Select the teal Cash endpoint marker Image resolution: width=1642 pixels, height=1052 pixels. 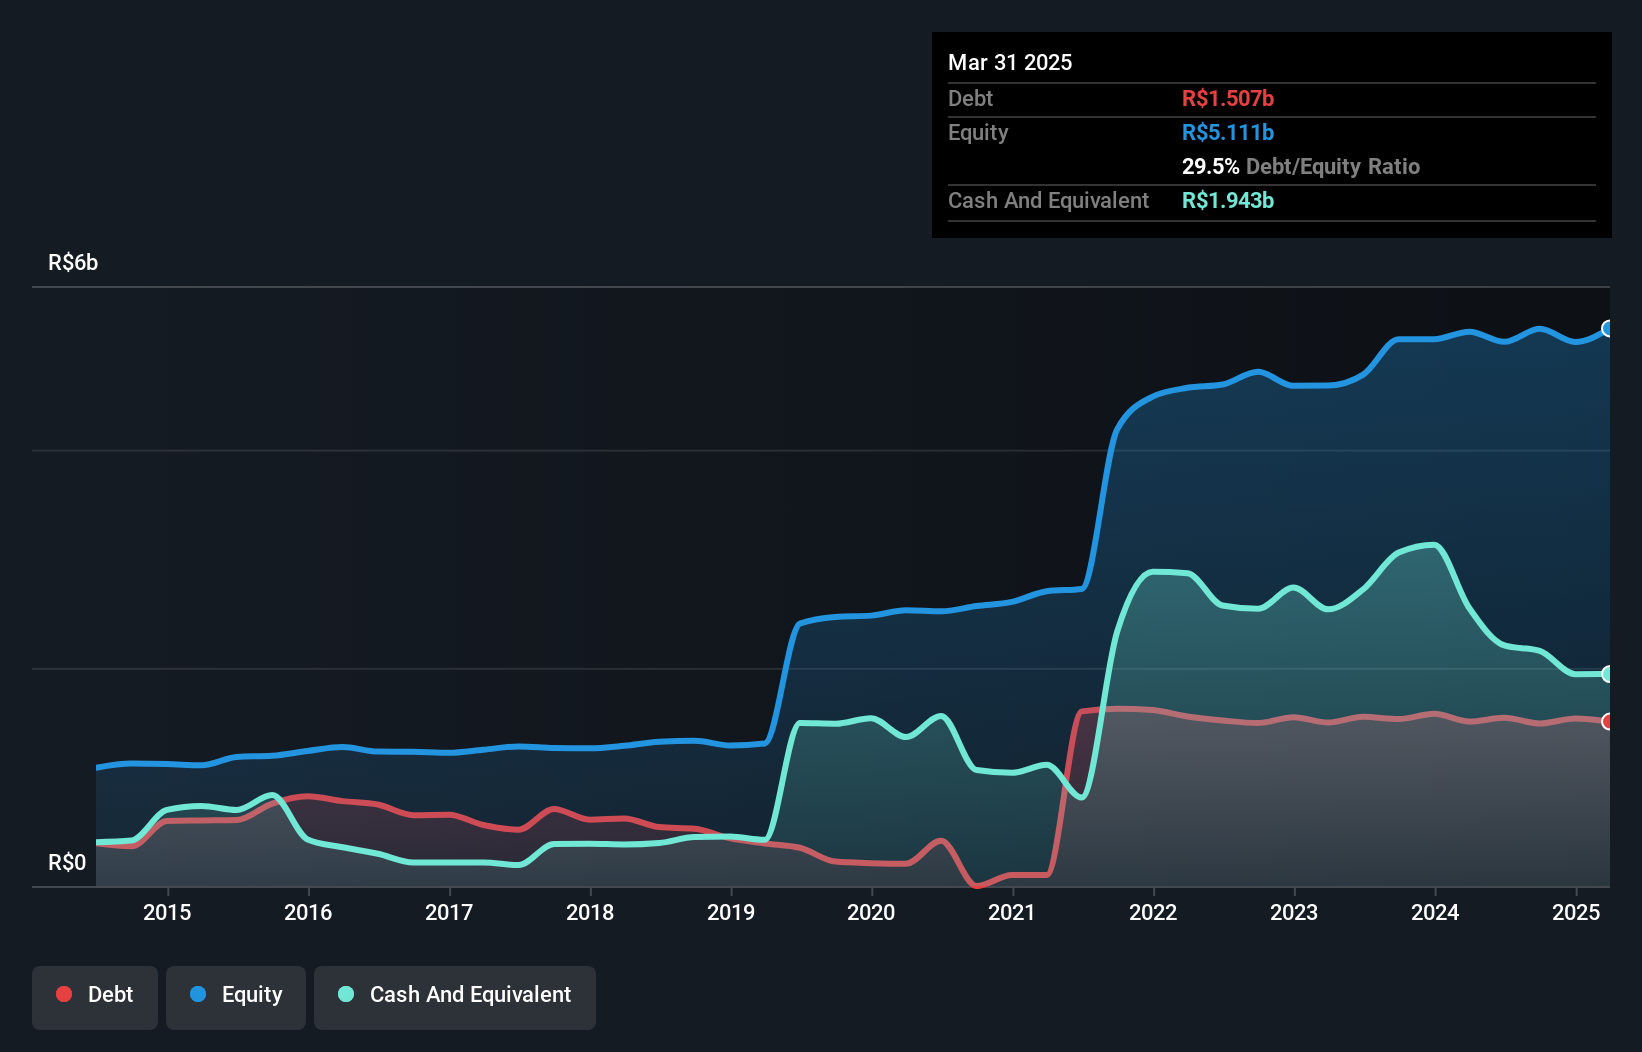click(x=1608, y=674)
